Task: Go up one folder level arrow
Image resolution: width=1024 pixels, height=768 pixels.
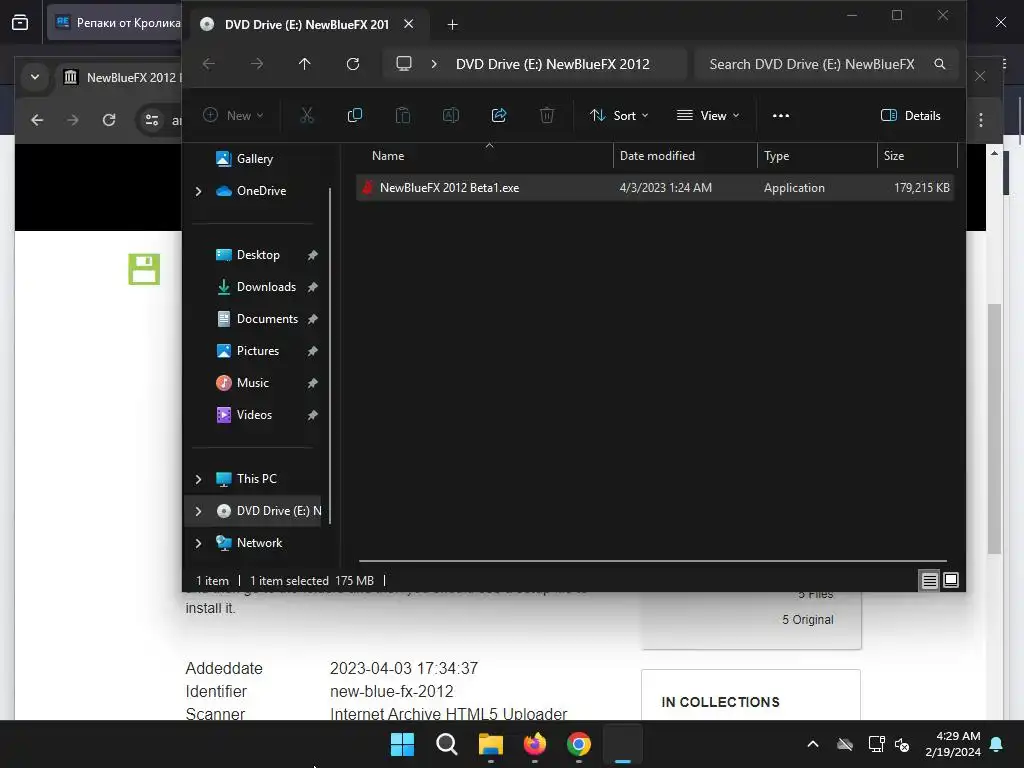Action: tap(304, 64)
